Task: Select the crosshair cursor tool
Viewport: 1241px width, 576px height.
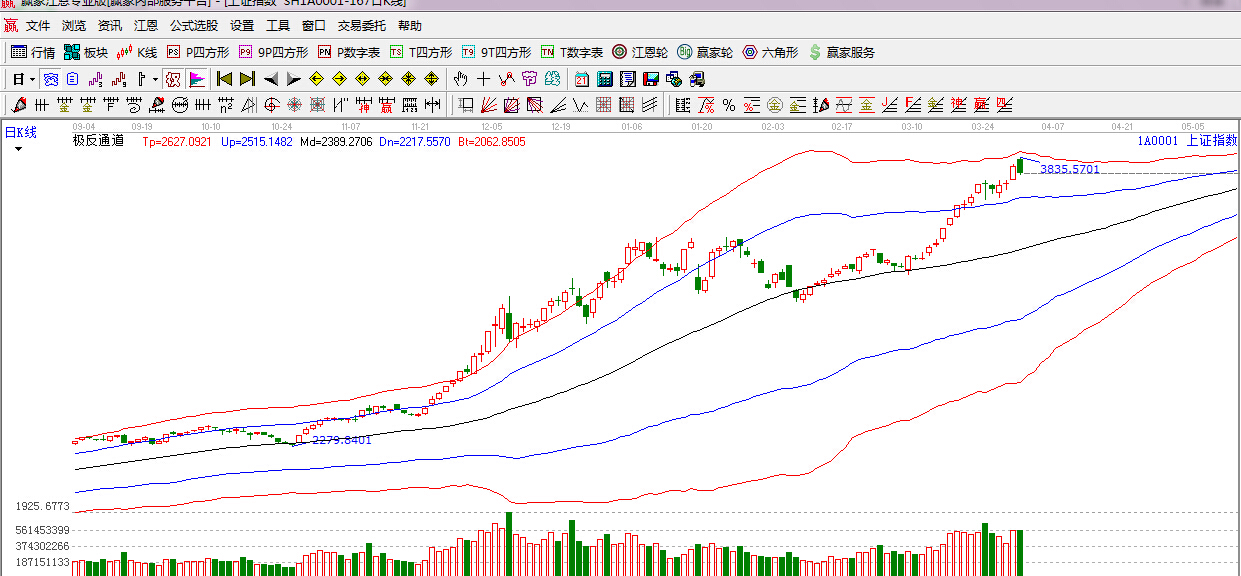Action: [483, 79]
